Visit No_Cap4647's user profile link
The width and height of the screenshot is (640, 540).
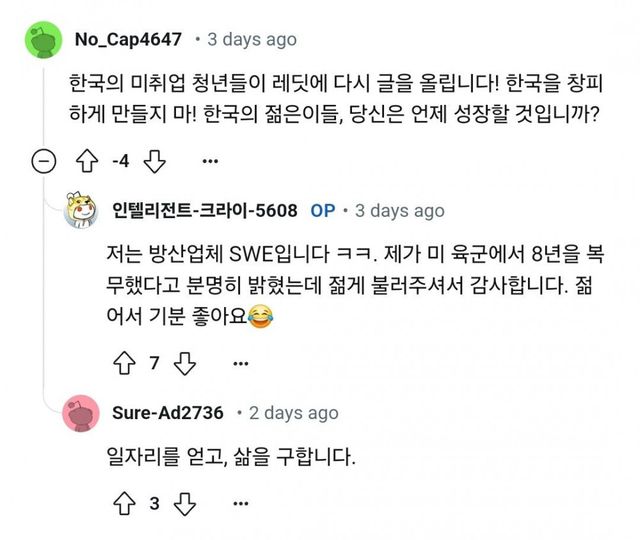(x=128, y=40)
